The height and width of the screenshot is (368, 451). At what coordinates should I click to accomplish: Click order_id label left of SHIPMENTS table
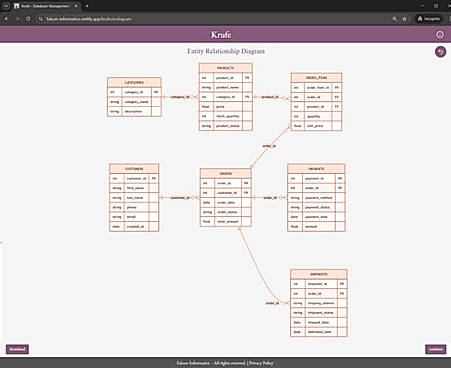272,303
